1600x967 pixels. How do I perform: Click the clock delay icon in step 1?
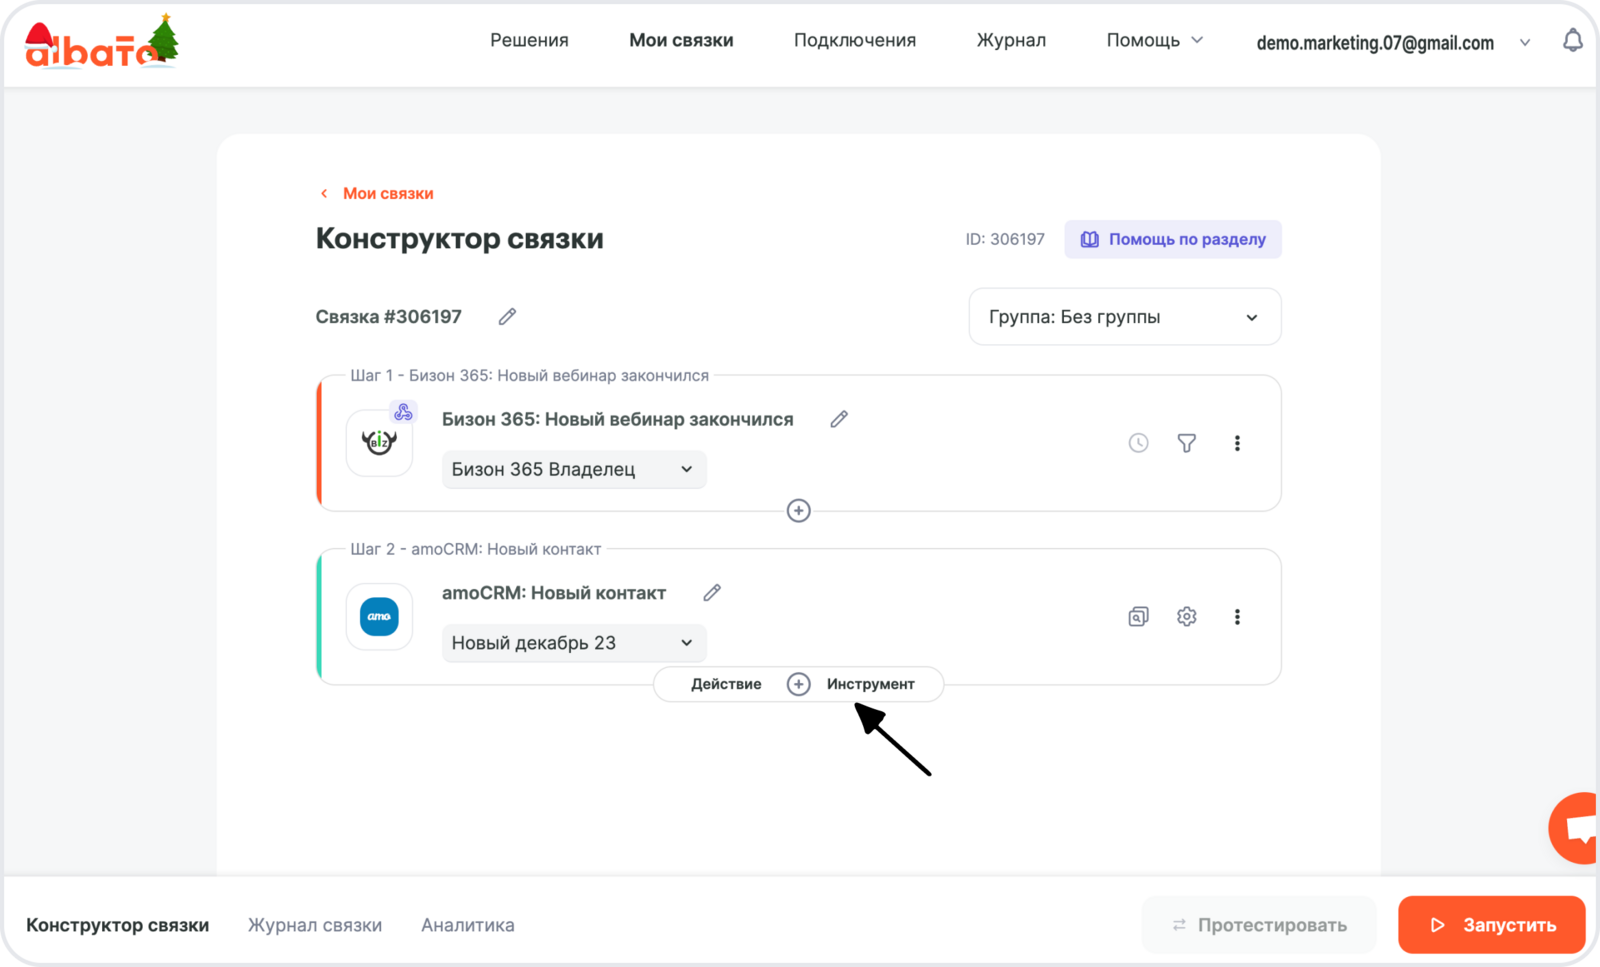pyautogui.click(x=1138, y=443)
